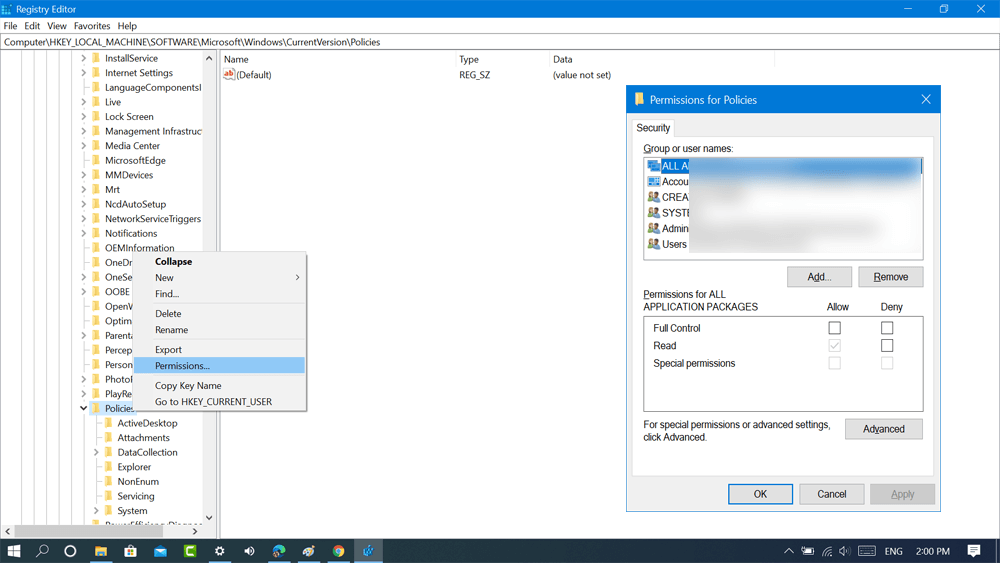Cancel the Permissions dialog
Screen dimensions: 1000x563
point(832,494)
